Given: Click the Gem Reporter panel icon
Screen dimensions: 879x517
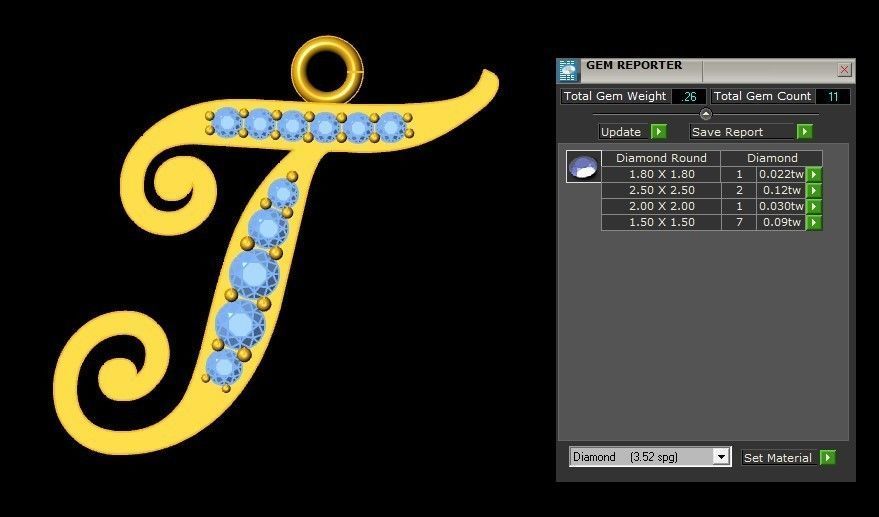Looking at the screenshot, I should tap(568, 71).
